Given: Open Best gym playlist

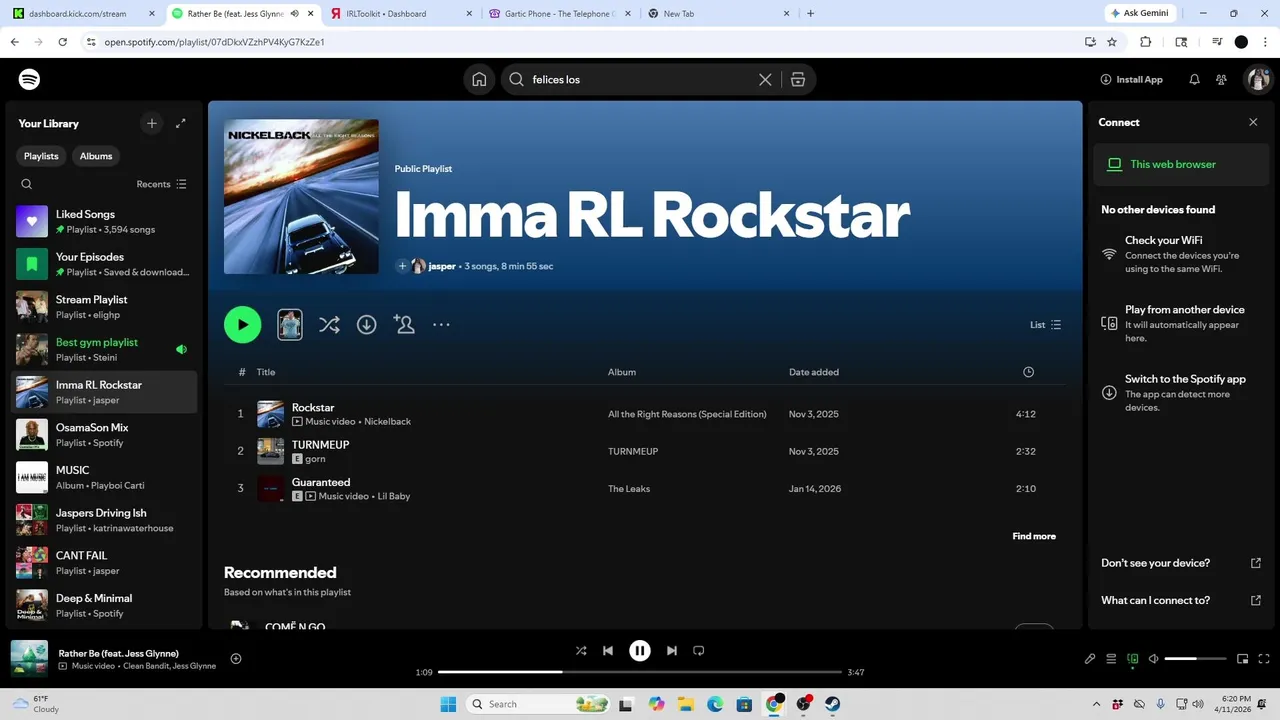Looking at the screenshot, I should [x=104, y=349].
